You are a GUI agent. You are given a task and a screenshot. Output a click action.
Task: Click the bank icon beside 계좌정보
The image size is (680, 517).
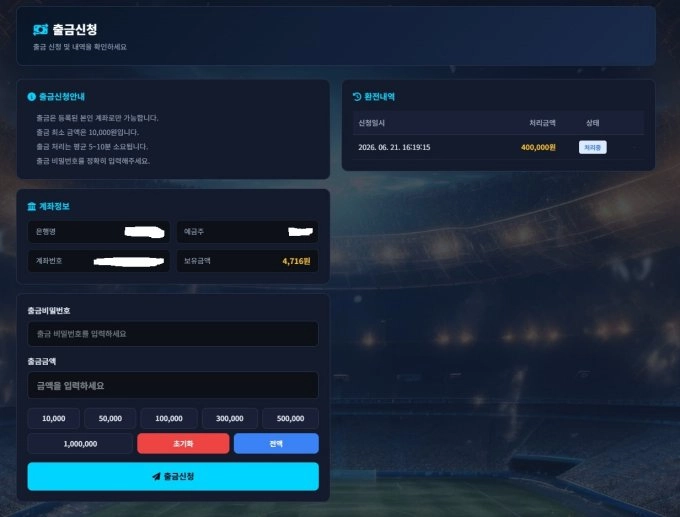32,206
